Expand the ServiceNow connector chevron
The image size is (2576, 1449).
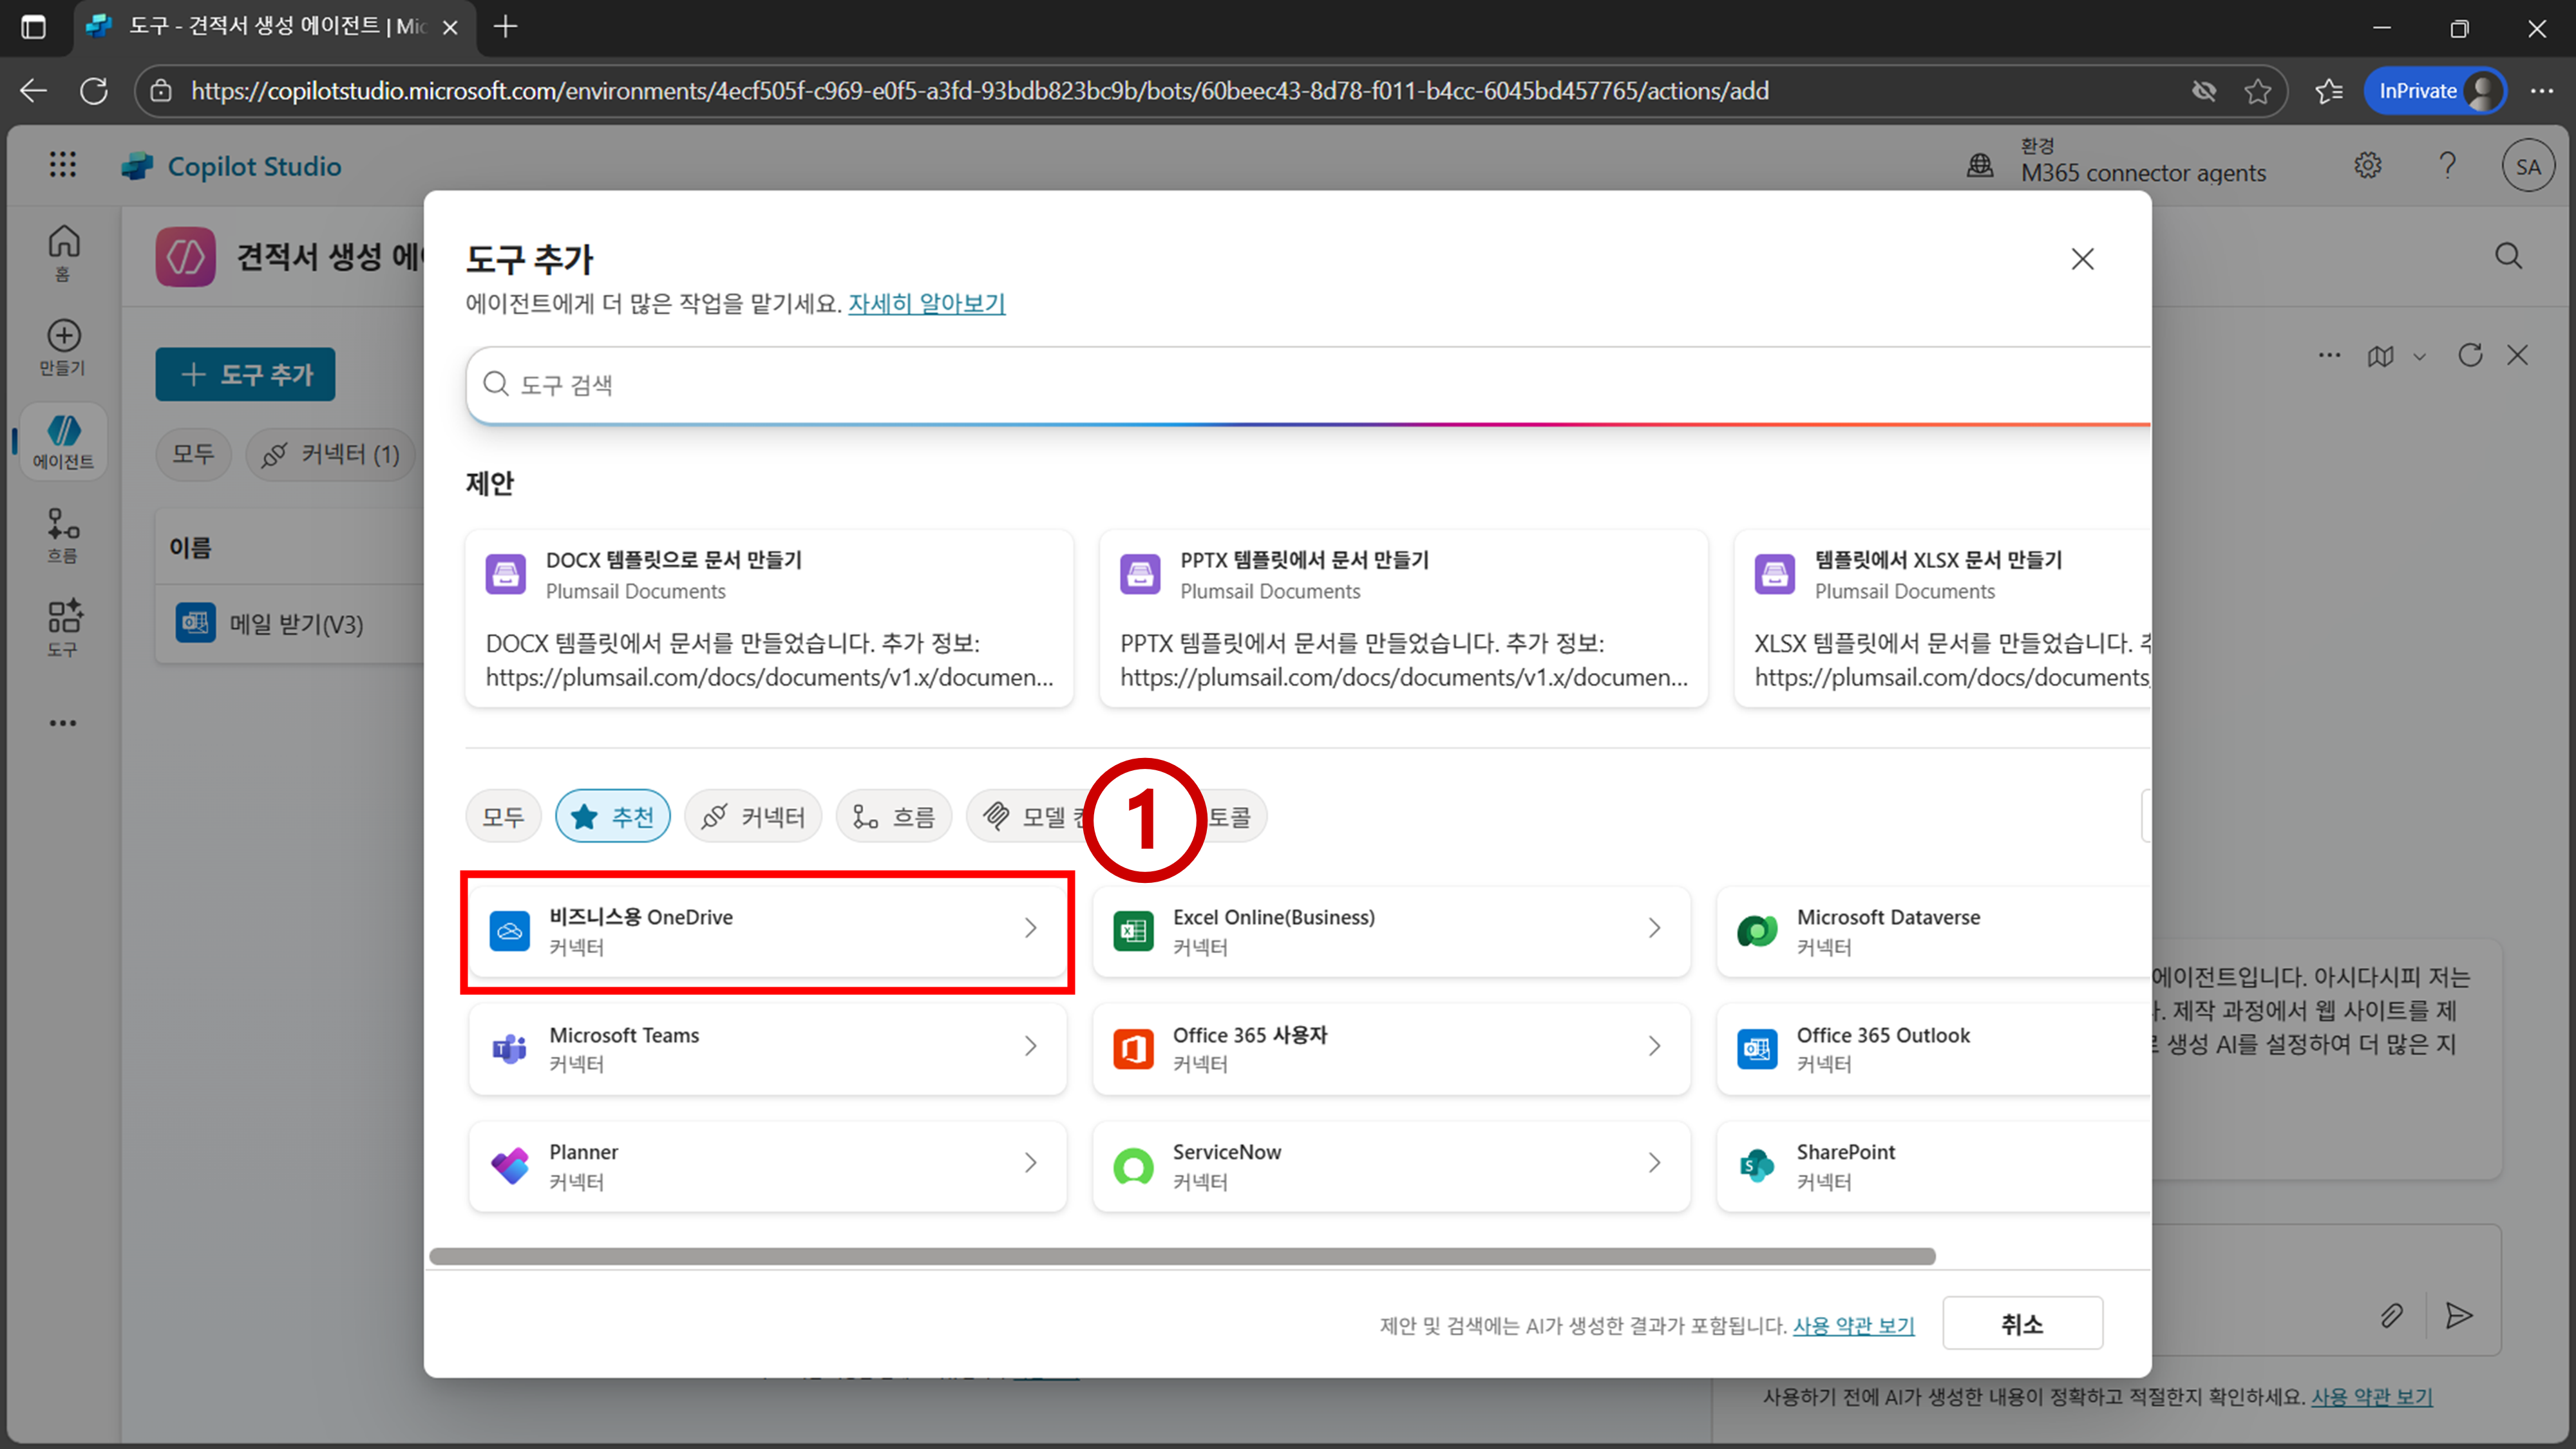1654,1163
